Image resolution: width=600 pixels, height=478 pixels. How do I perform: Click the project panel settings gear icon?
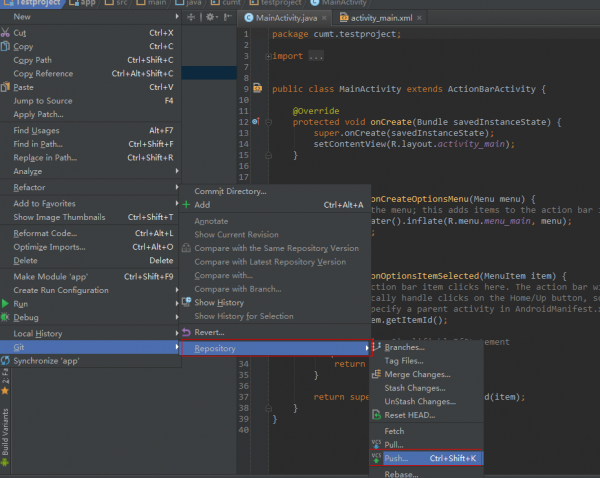[210, 17]
